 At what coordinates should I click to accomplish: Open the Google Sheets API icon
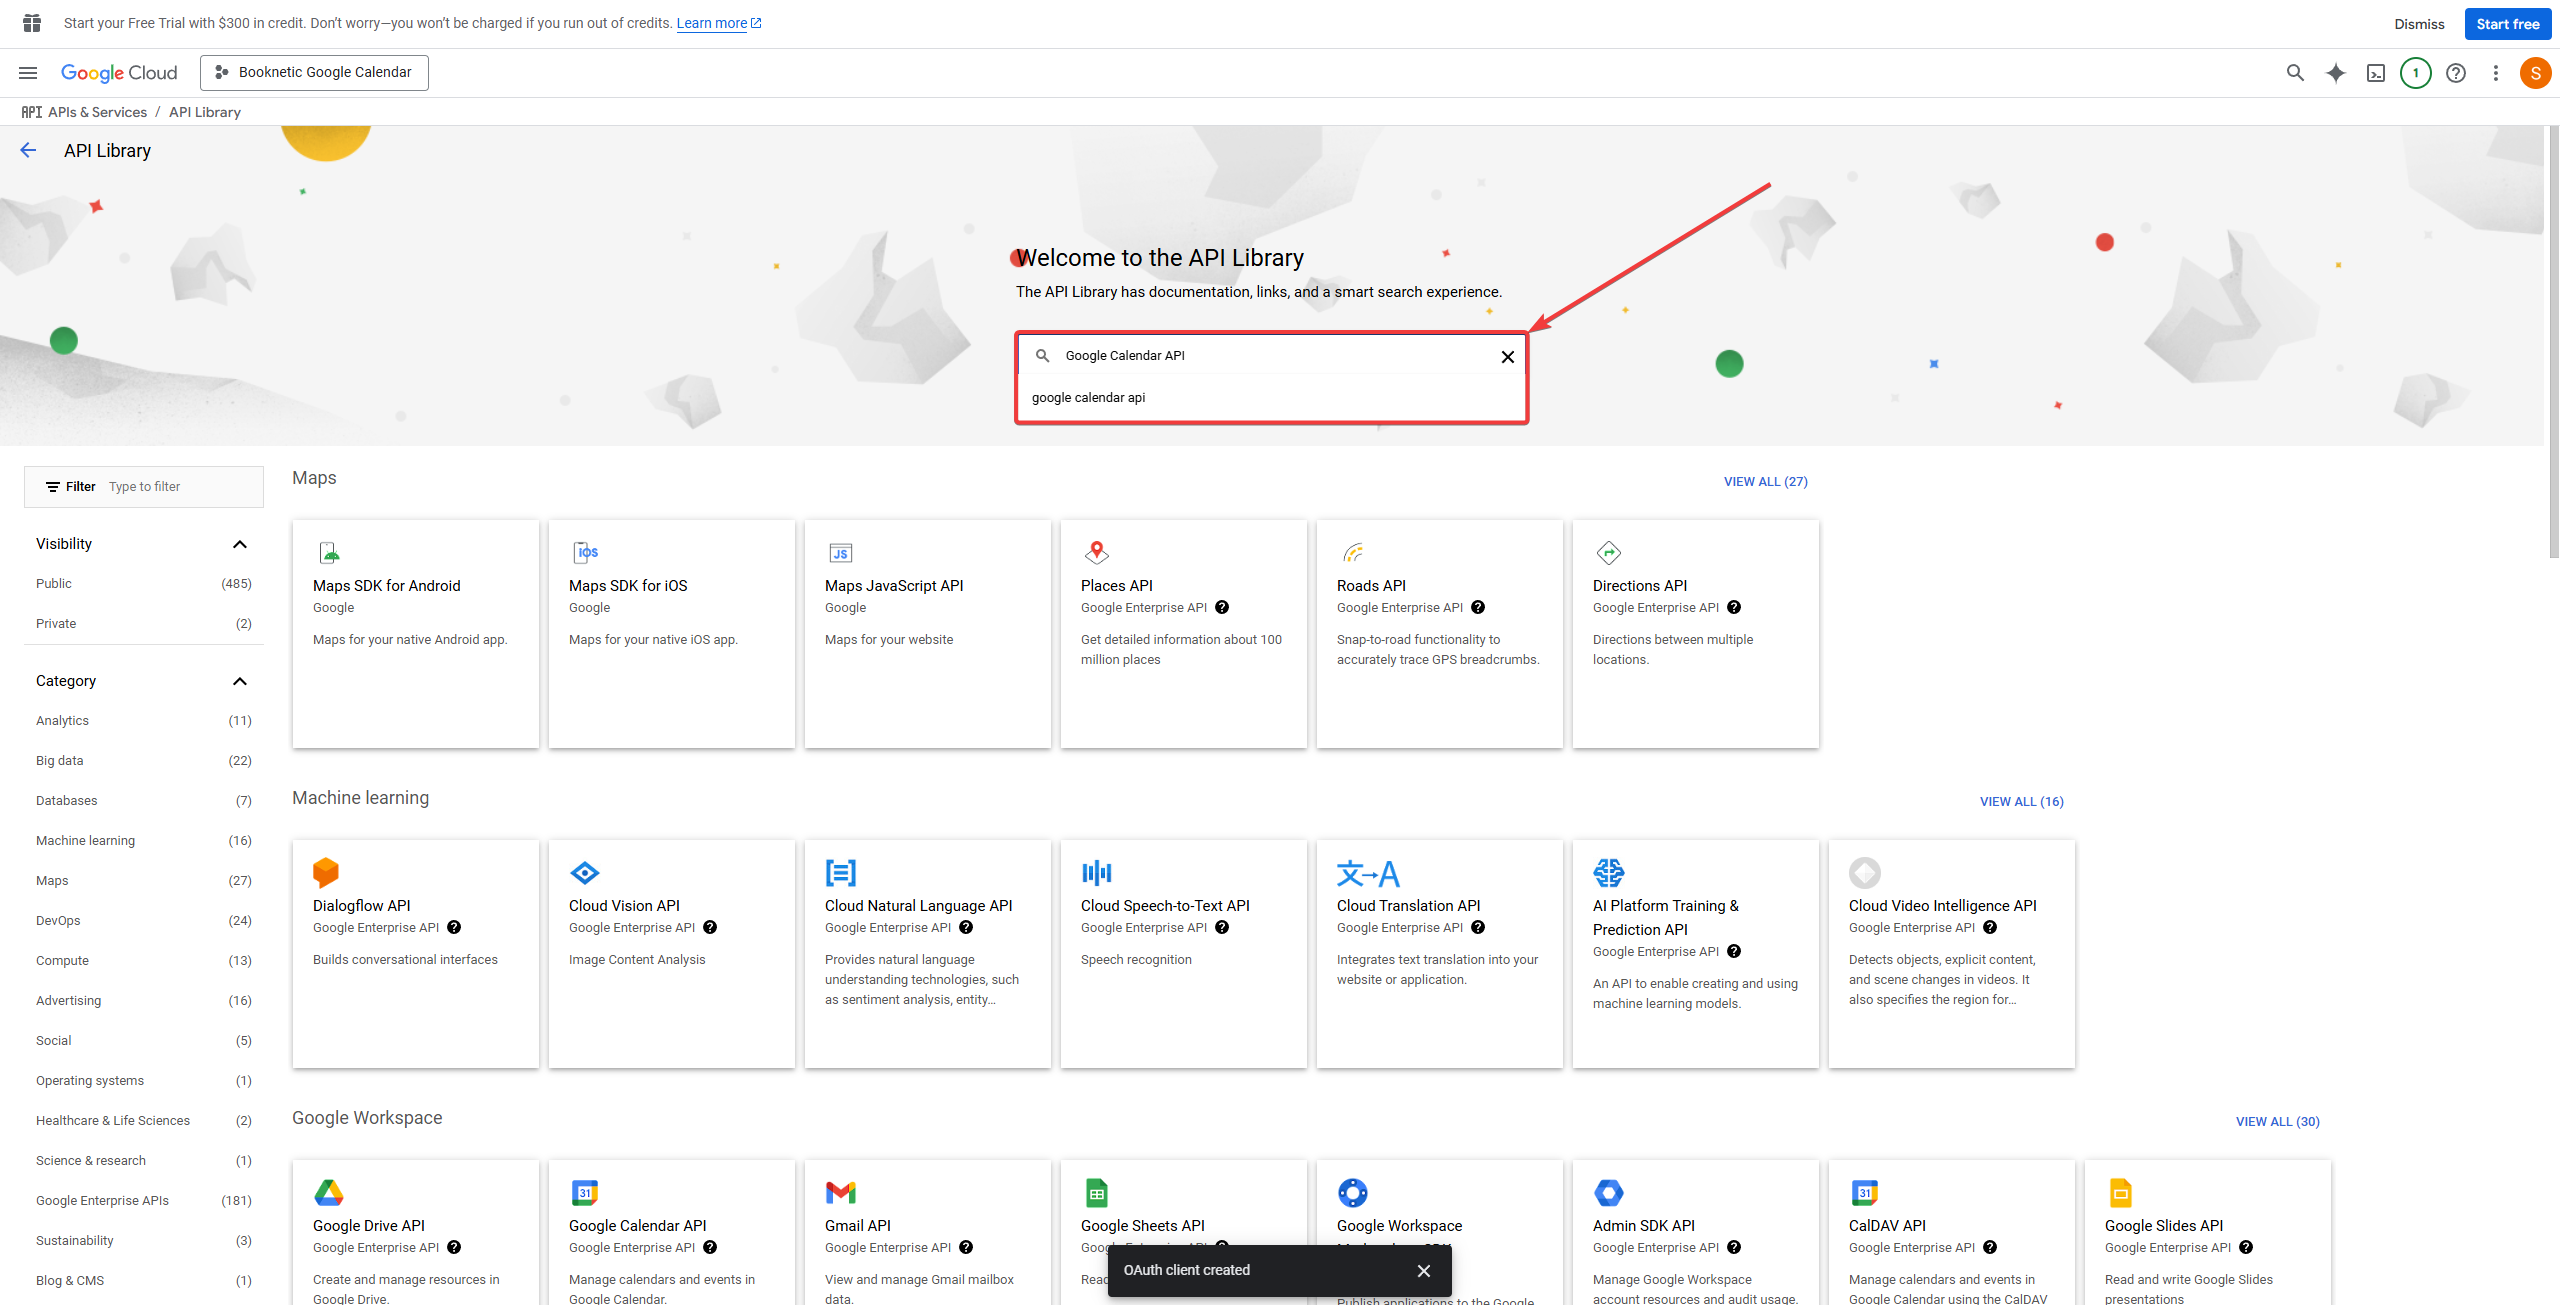coord(1097,1192)
